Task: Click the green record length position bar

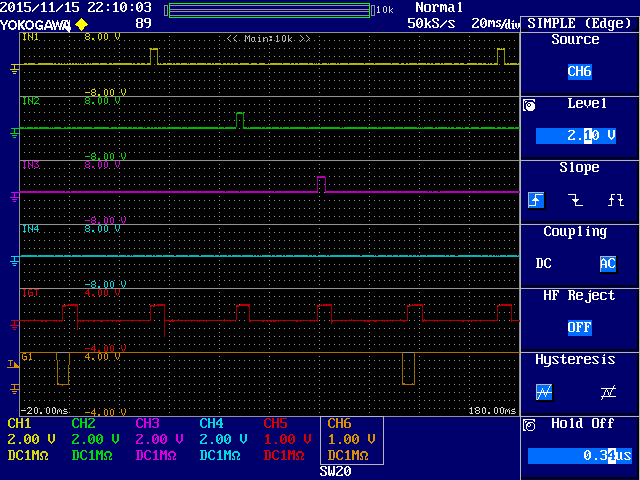Action: coord(269,11)
